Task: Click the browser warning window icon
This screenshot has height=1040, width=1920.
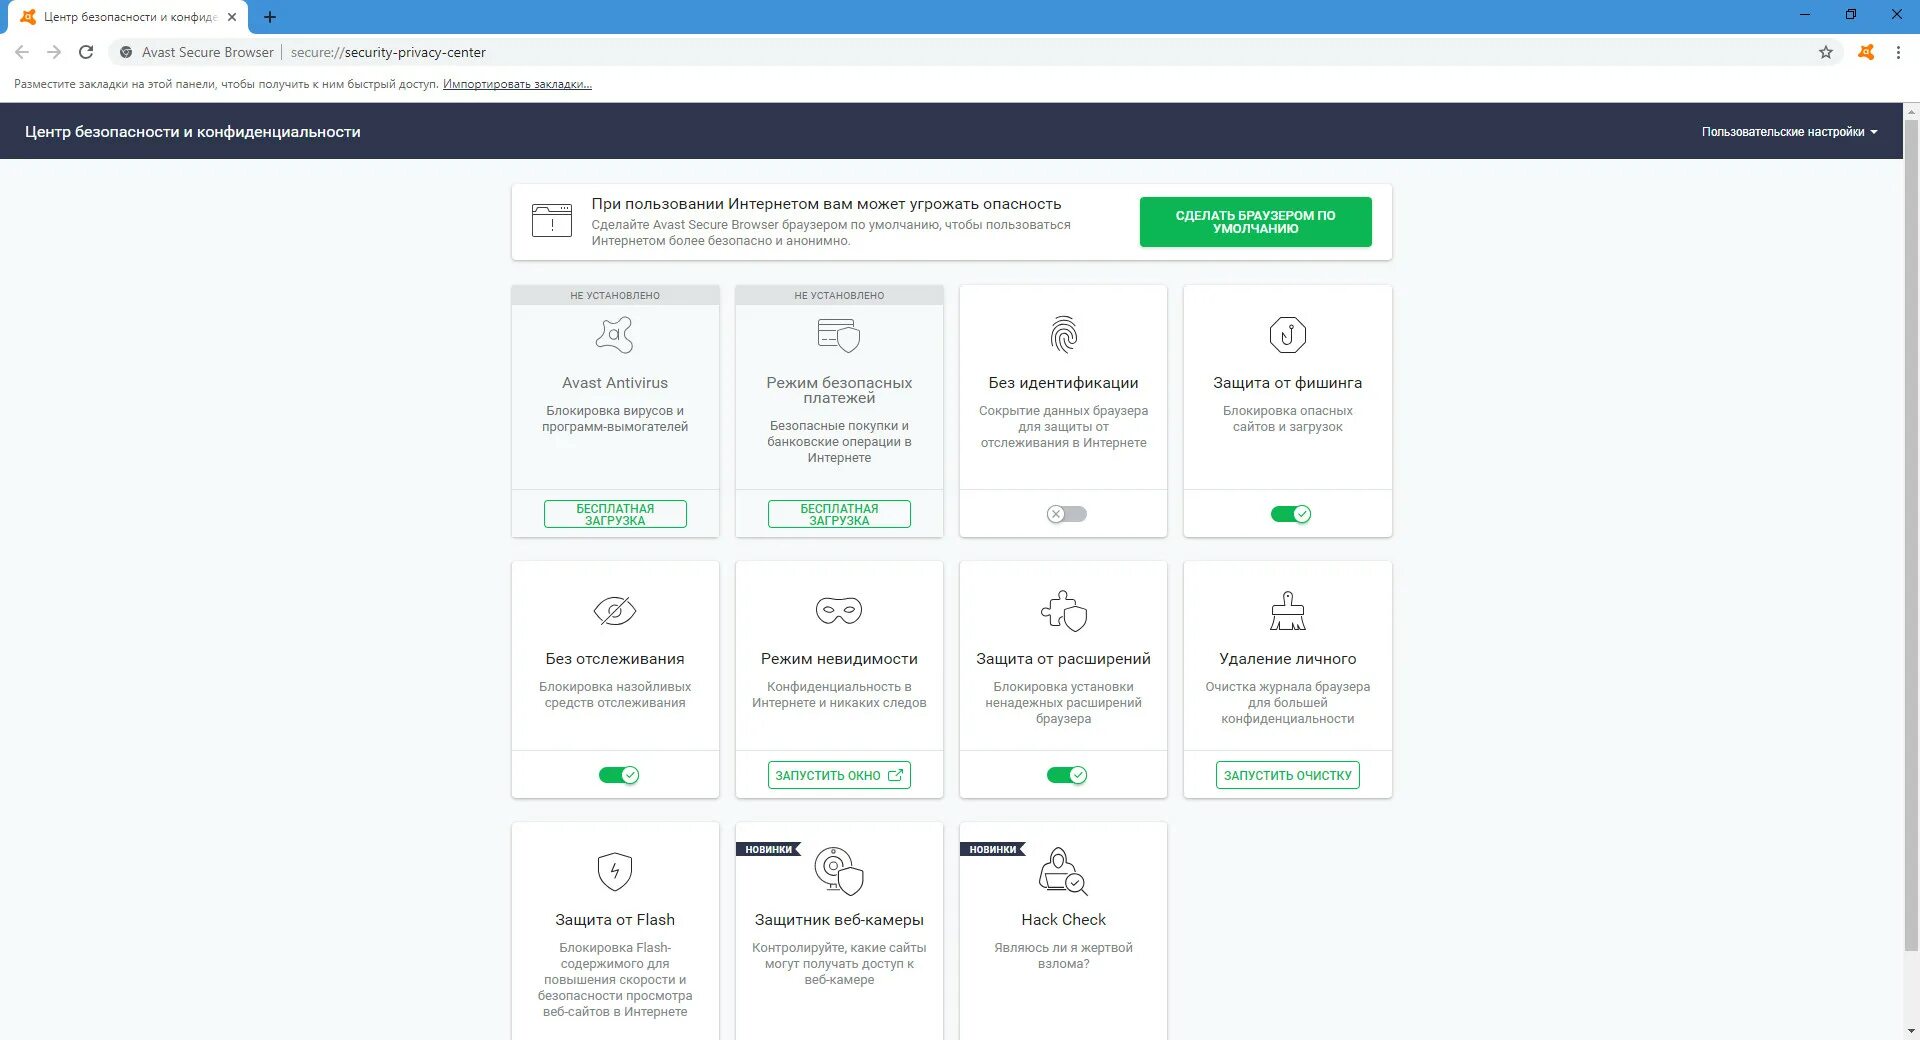Action: (552, 220)
